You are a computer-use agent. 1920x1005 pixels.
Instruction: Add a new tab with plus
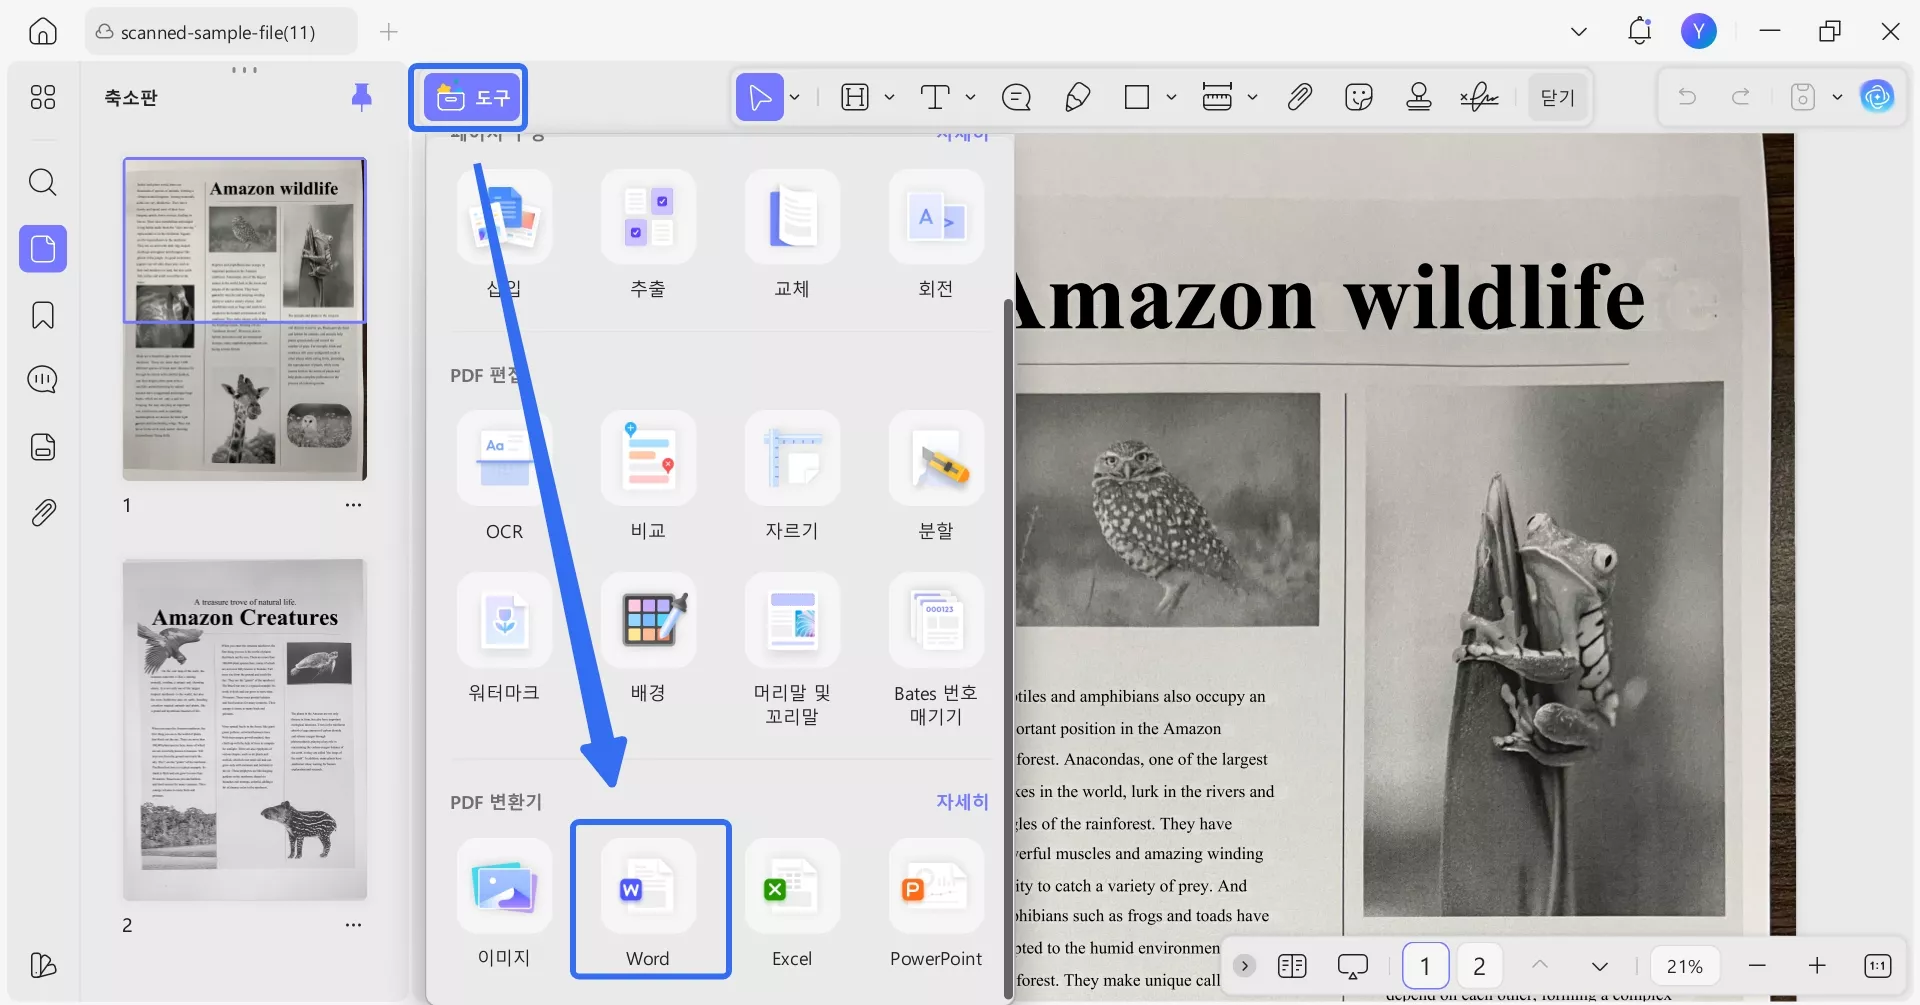389,32
